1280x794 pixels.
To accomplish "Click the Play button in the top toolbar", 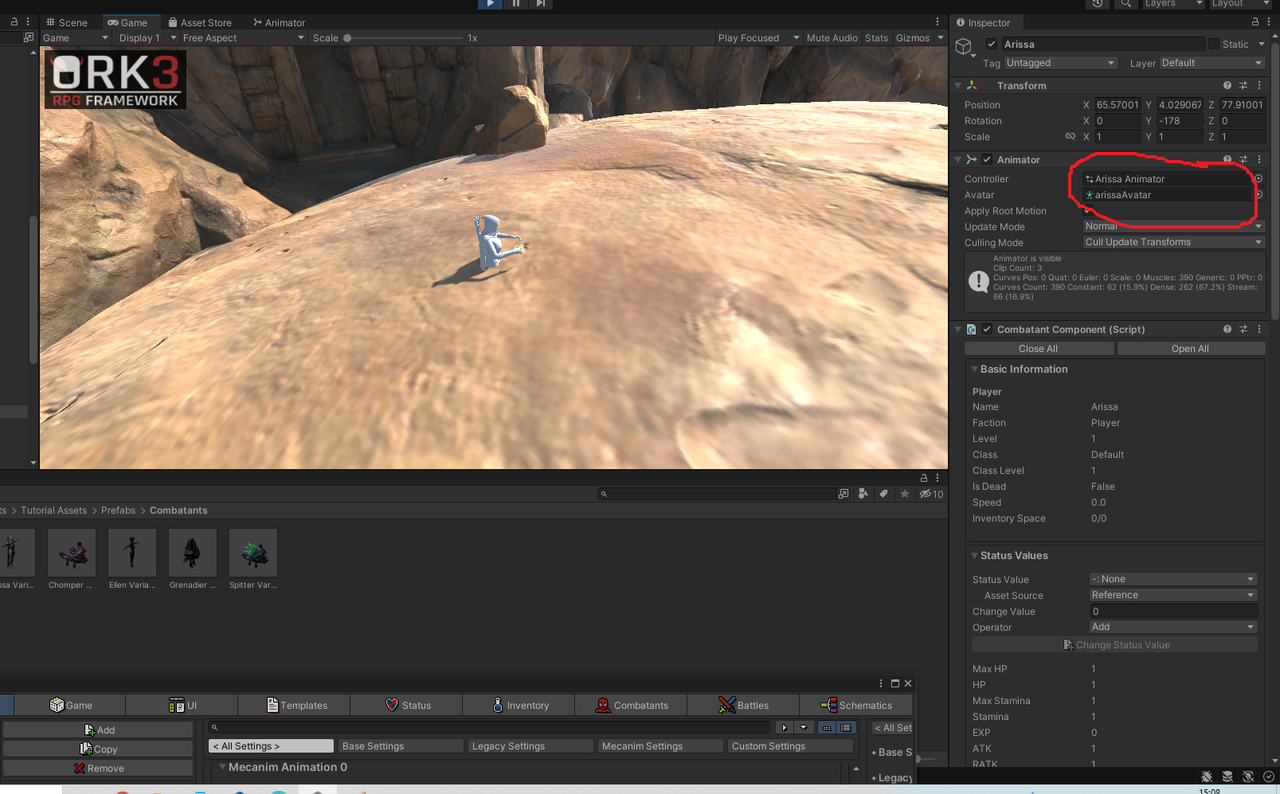I will (x=490, y=4).
